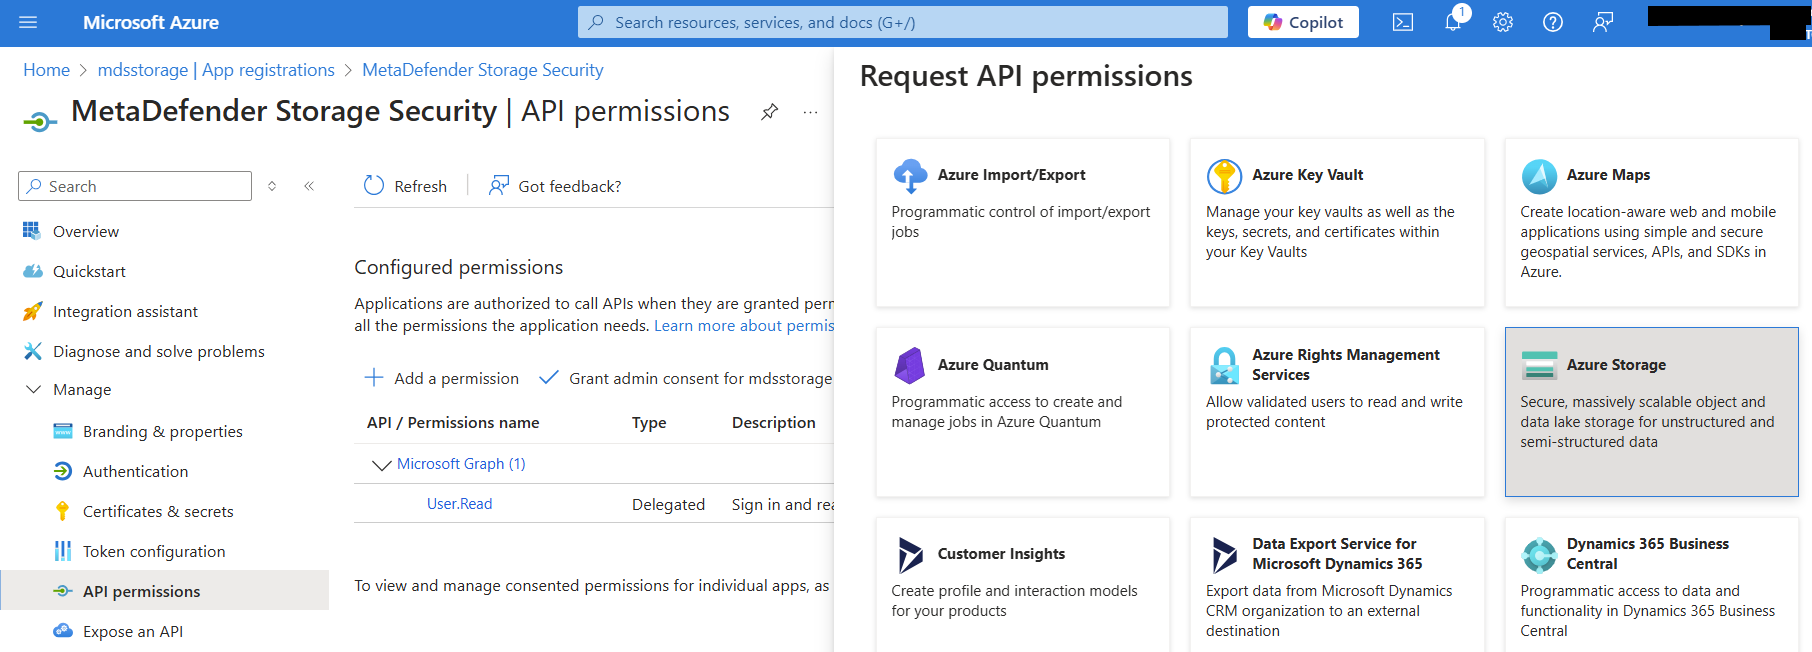1812x652 pixels.
Task: Select API permissions in the sidebar
Action: pyautogui.click(x=165, y=590)
